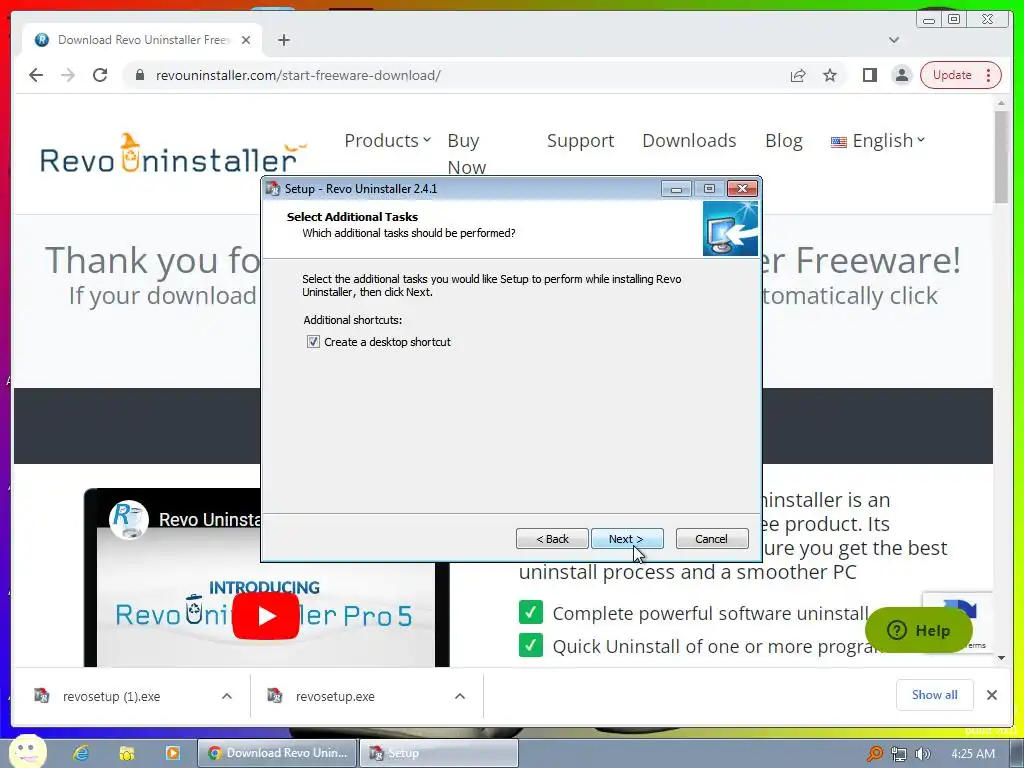Click the page vertical scrollbar
This screenshot has height=768, width=1024.
click(x=1001, y=157)
